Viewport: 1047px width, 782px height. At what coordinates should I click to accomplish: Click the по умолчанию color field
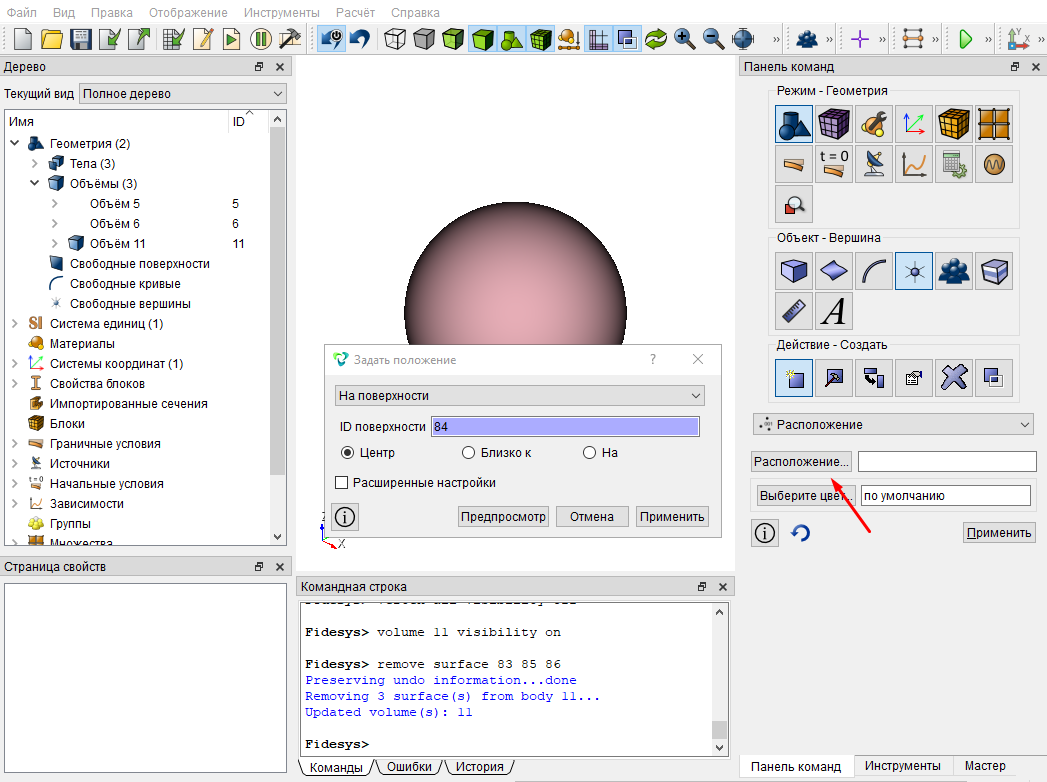(x=946, y=496)
